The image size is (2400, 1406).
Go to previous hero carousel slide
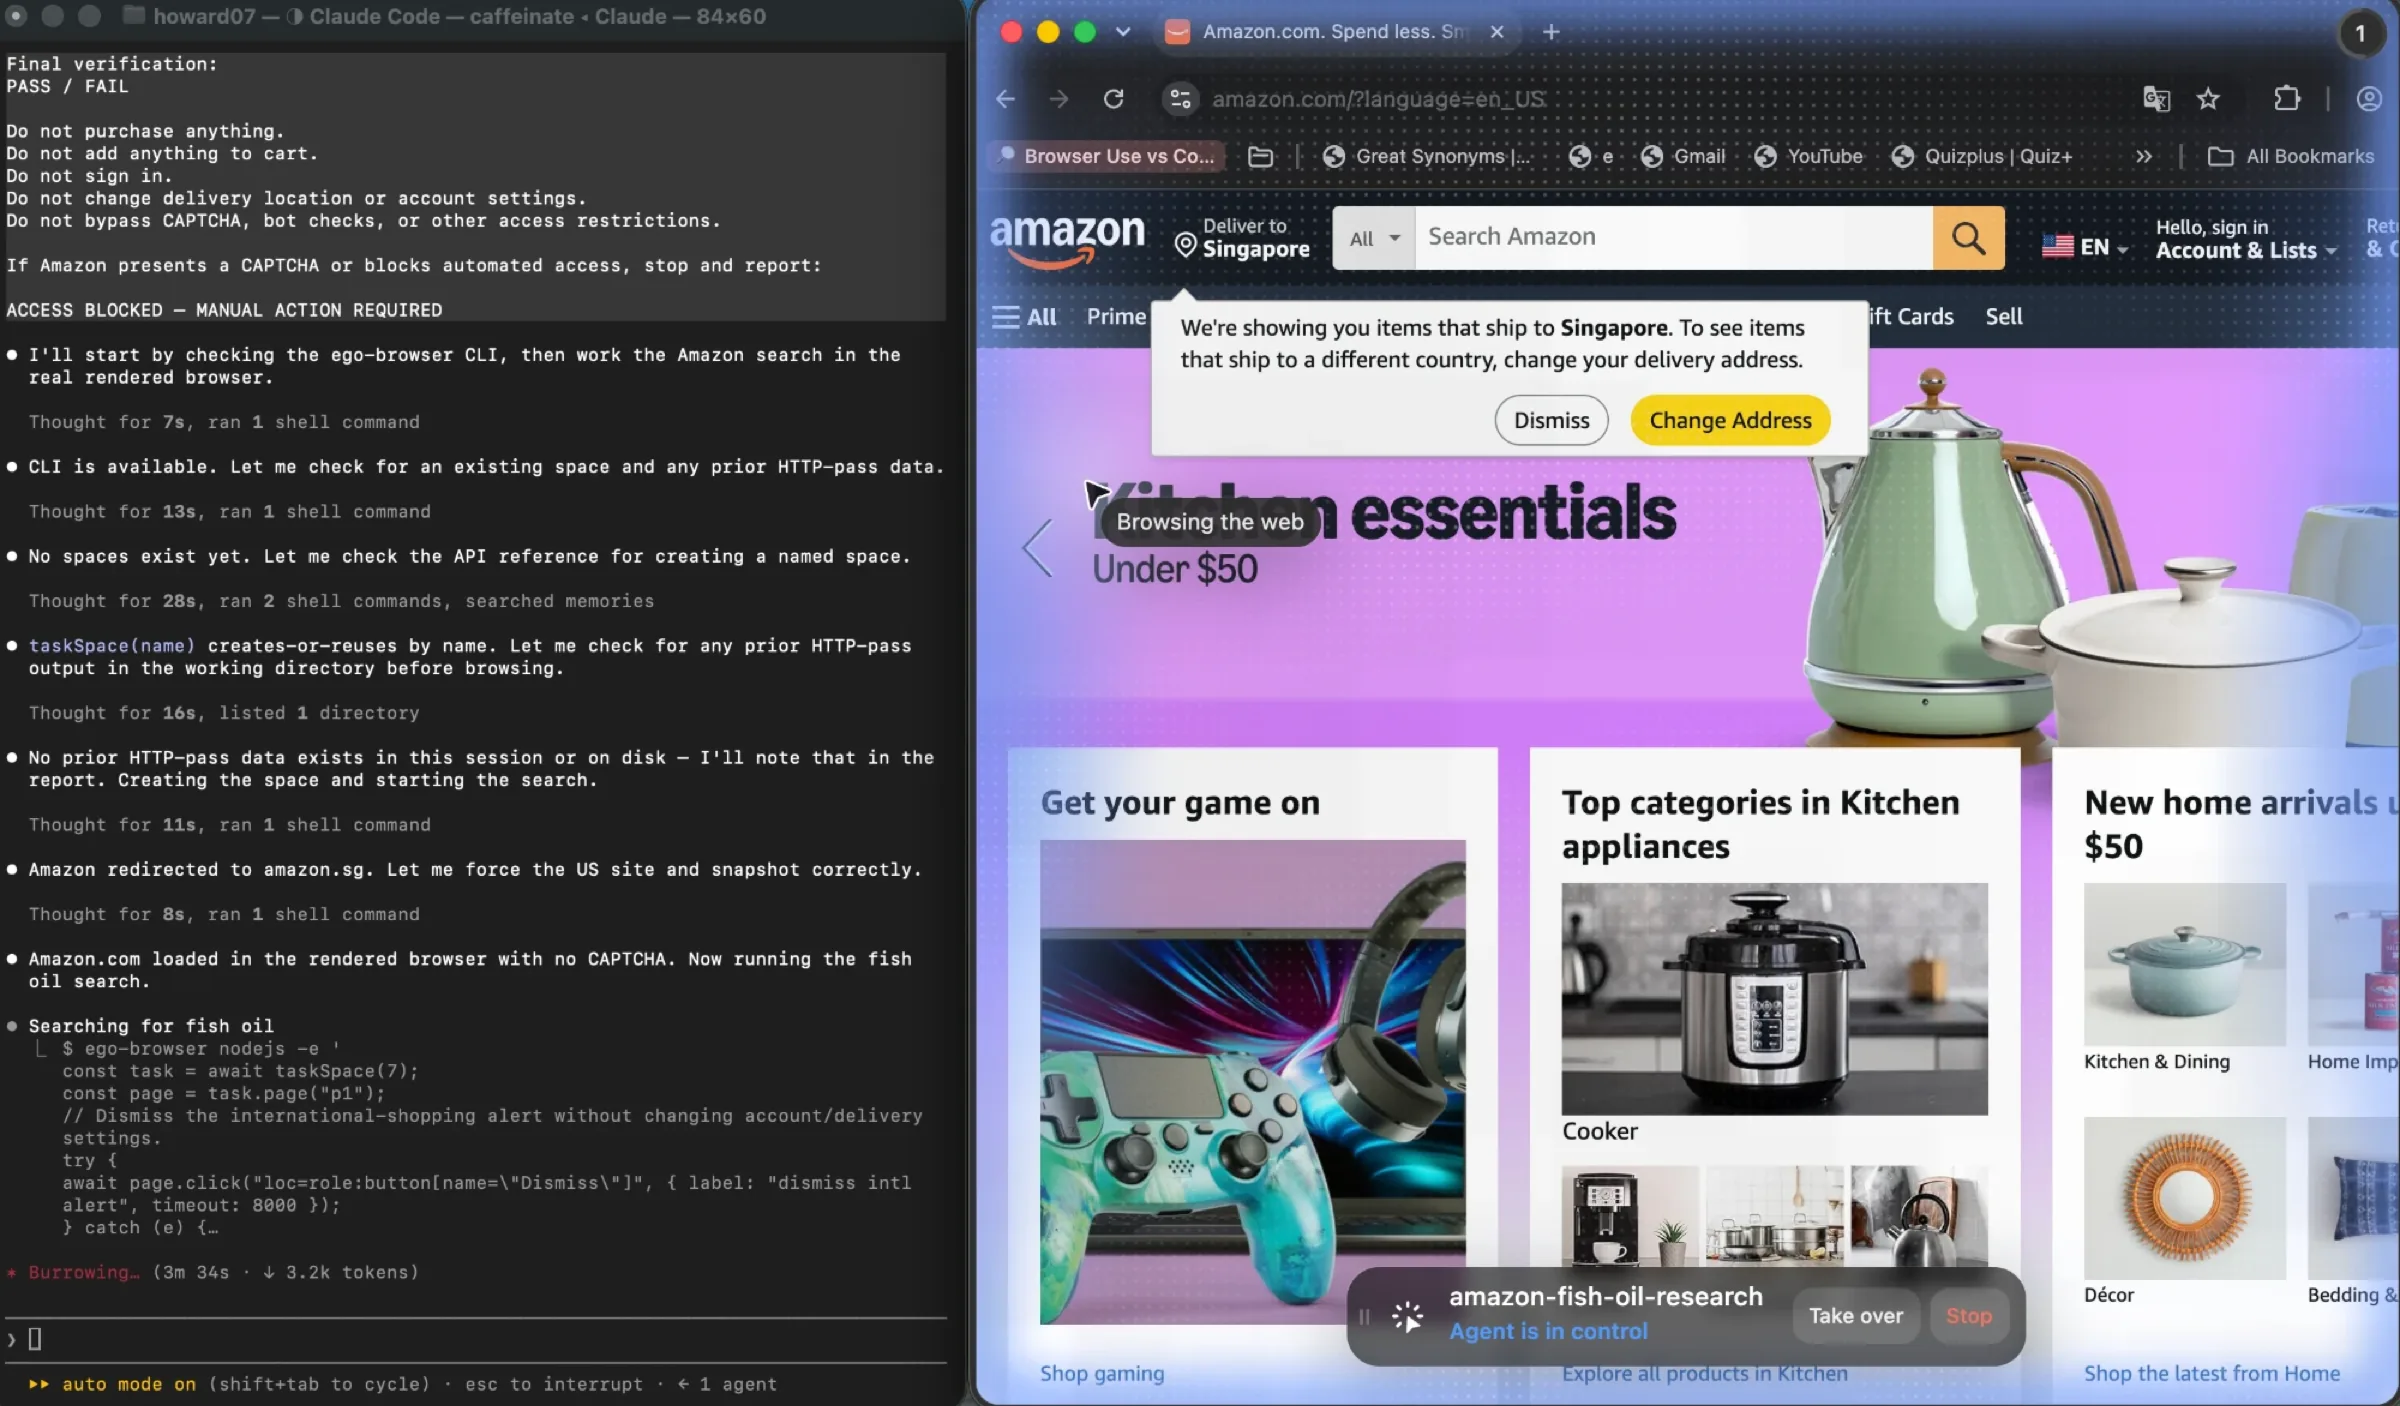(1038, 548)
